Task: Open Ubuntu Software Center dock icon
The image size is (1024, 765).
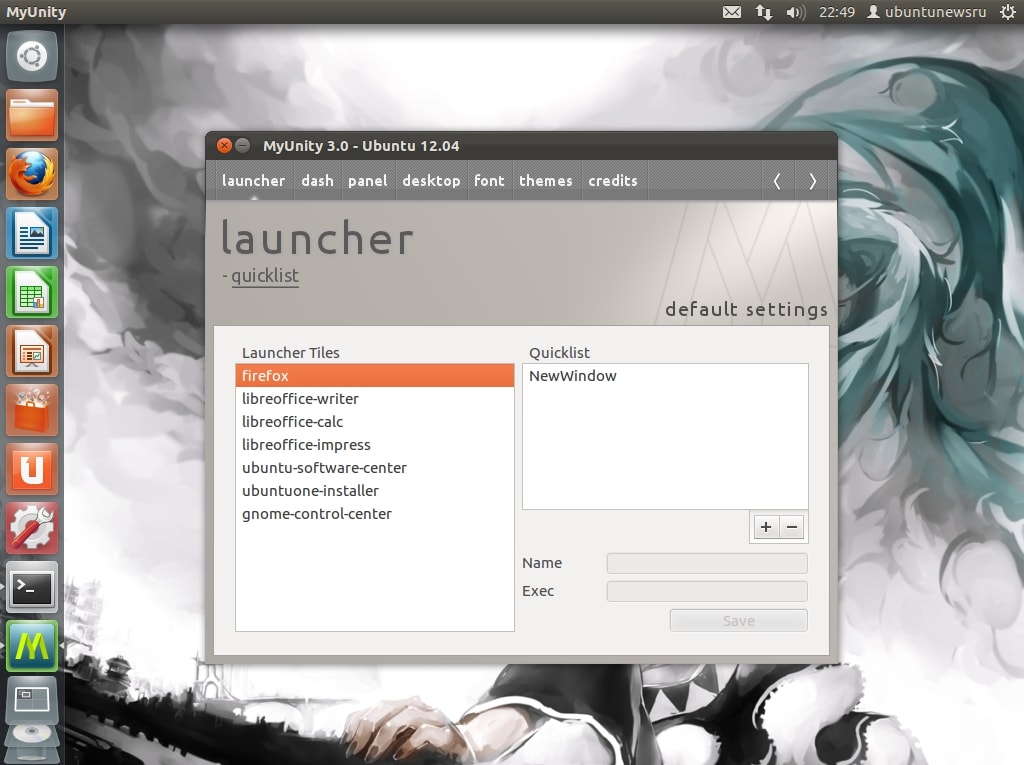Action: point(32,410)
